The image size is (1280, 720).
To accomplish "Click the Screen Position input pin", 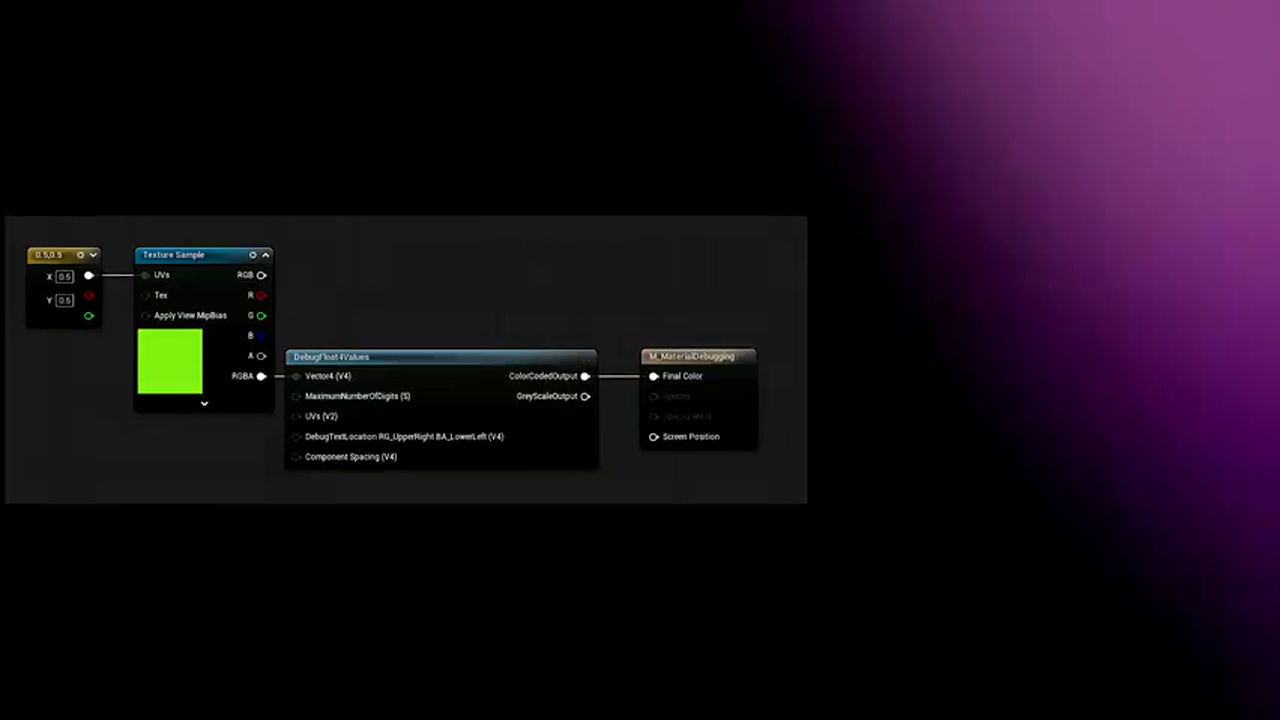I will pos(654,436).
